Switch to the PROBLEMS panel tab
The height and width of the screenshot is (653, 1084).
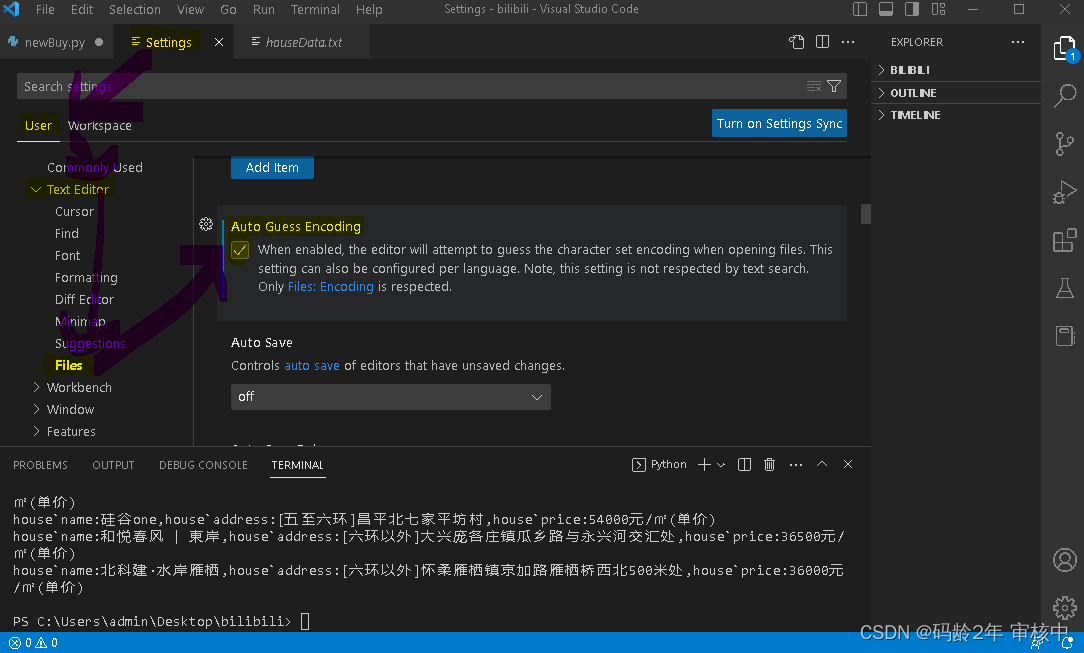point(40,465)
